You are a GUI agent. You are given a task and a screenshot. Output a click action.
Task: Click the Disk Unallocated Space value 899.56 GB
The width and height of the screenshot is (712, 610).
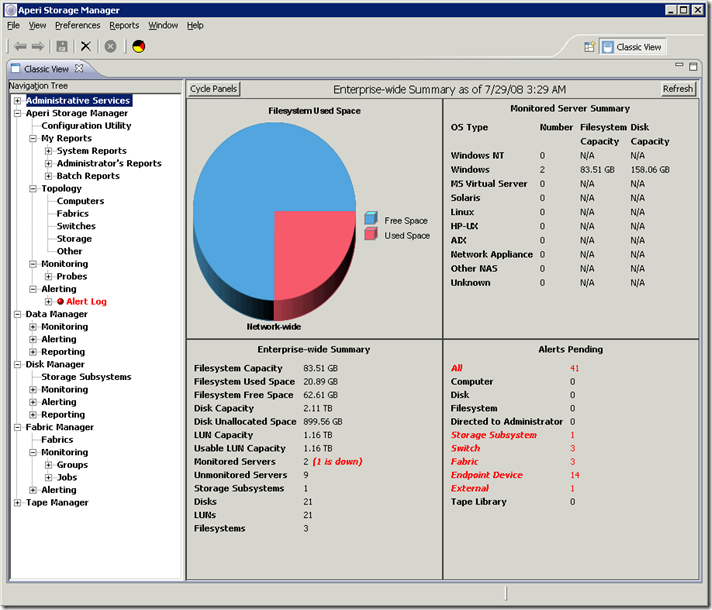point(323,422)
